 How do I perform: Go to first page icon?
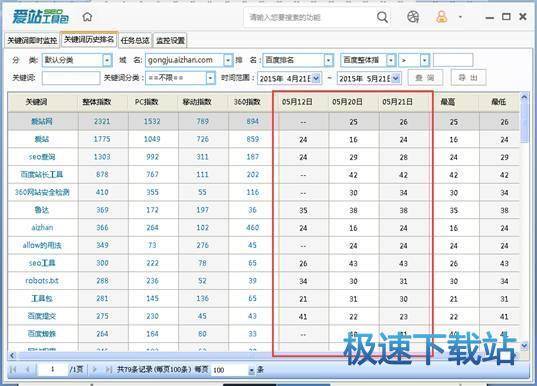coord(13,370)
